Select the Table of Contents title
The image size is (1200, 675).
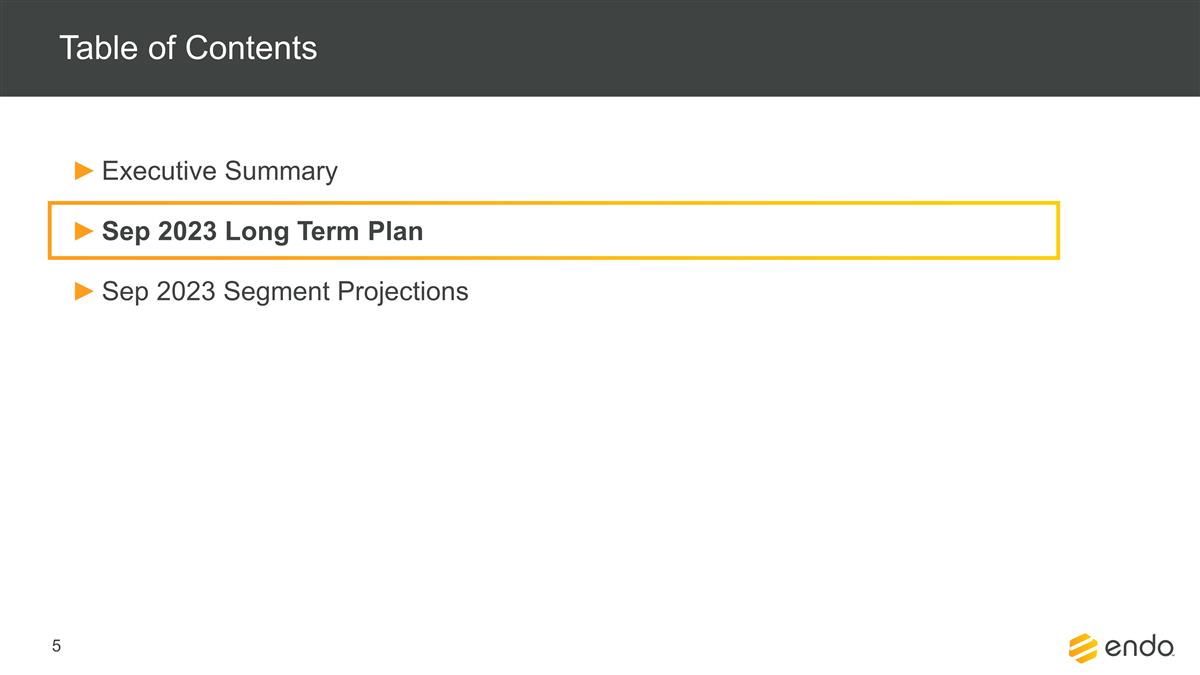coord(188,48)
